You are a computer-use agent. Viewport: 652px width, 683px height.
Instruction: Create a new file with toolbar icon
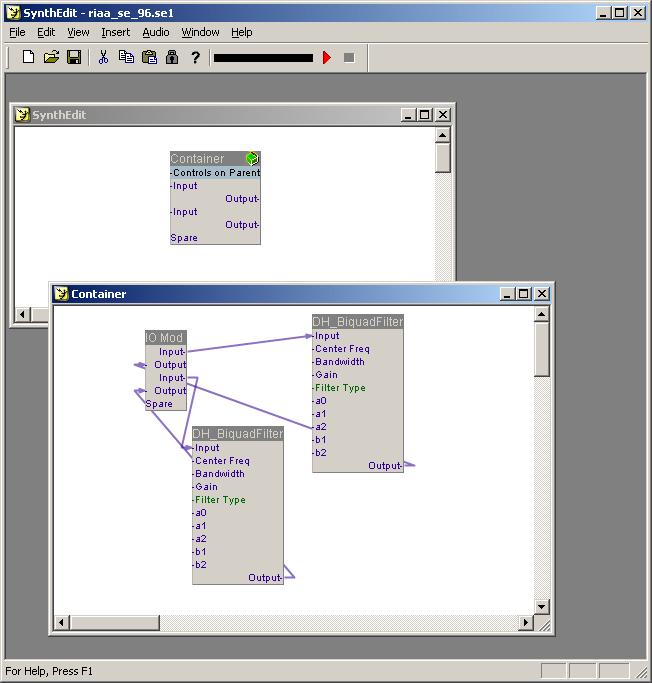point(28,57)
